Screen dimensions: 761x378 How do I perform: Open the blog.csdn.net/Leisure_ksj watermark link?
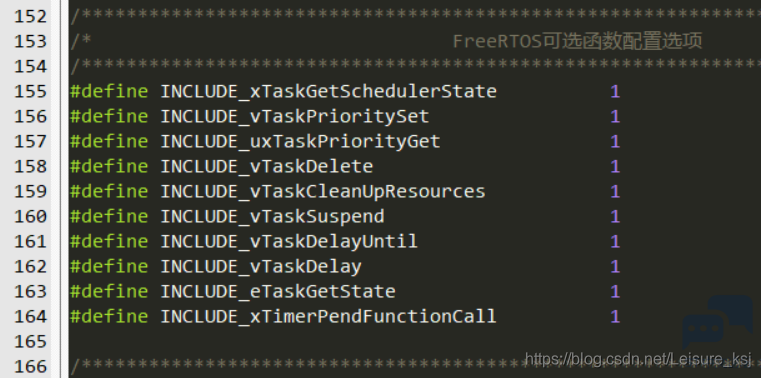click(638, 359)
